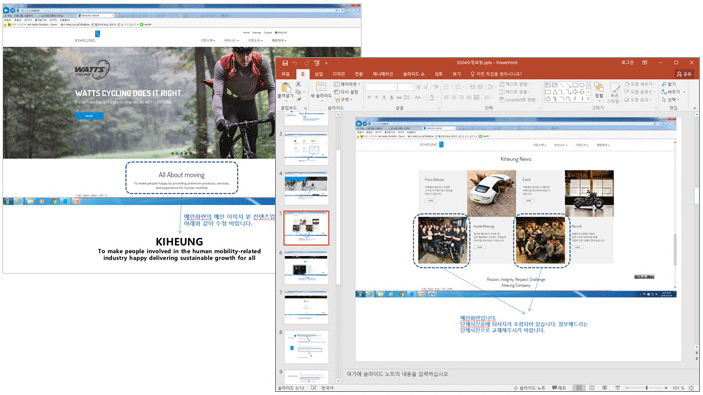Click the Reset button in the Slides group
The height and width of the screenshot is (395, 703).
[x=347, y=92]
